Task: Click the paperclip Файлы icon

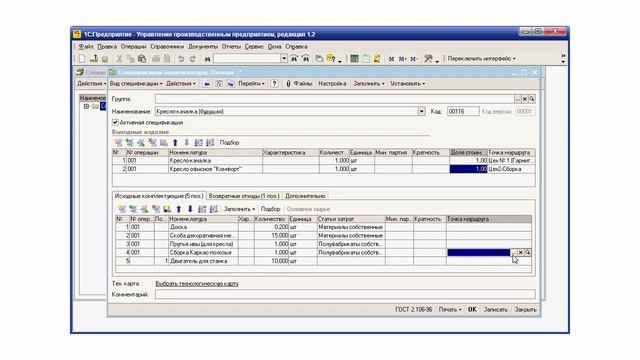Action: (x=288, y=83)
